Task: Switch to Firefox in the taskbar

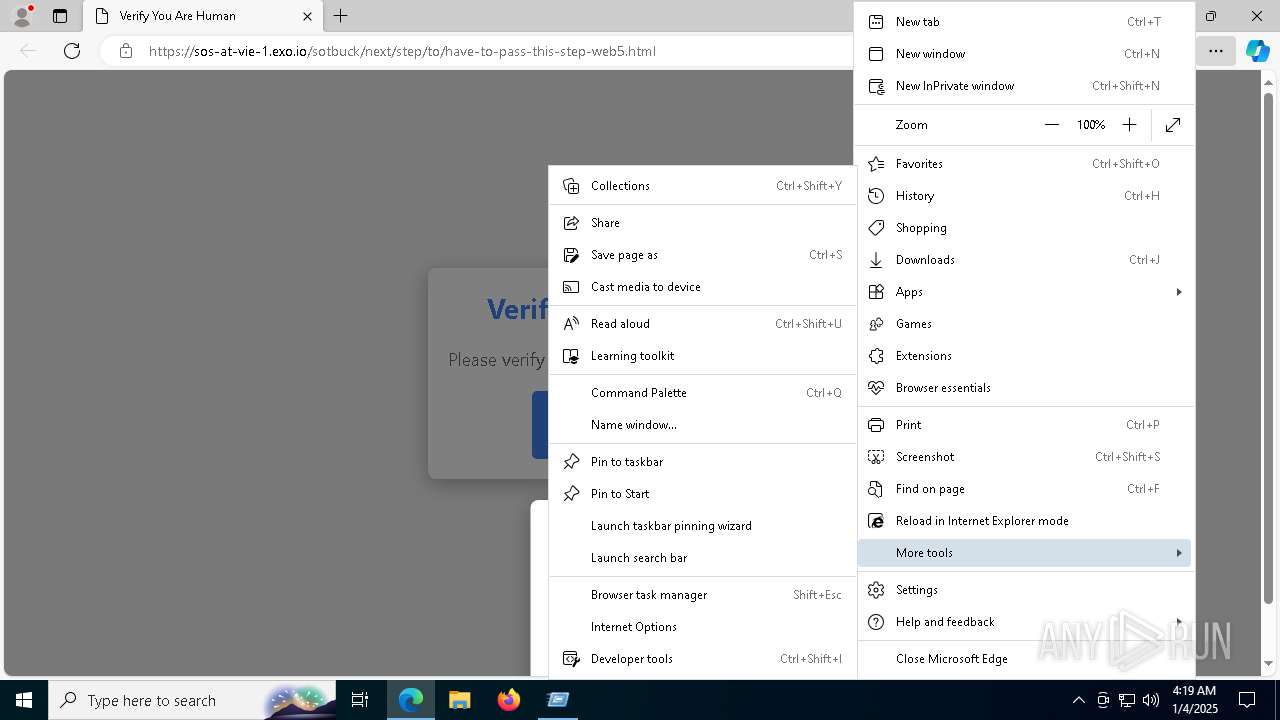Action: tap(509, 700)
